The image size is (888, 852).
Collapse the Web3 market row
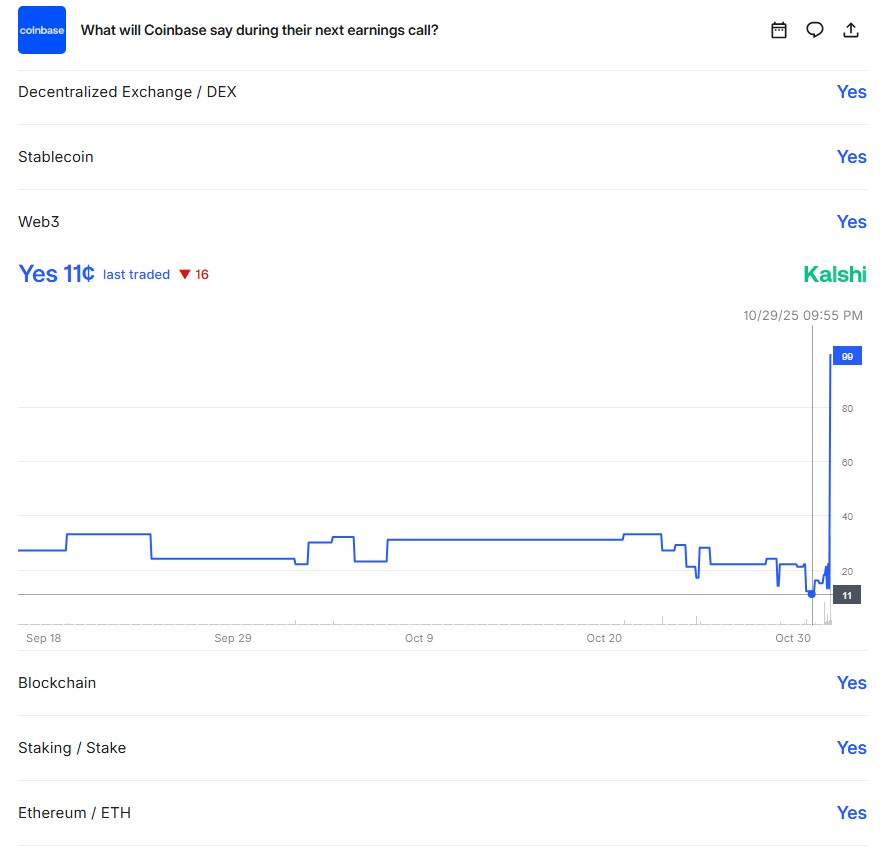click(x=39, y=222)
